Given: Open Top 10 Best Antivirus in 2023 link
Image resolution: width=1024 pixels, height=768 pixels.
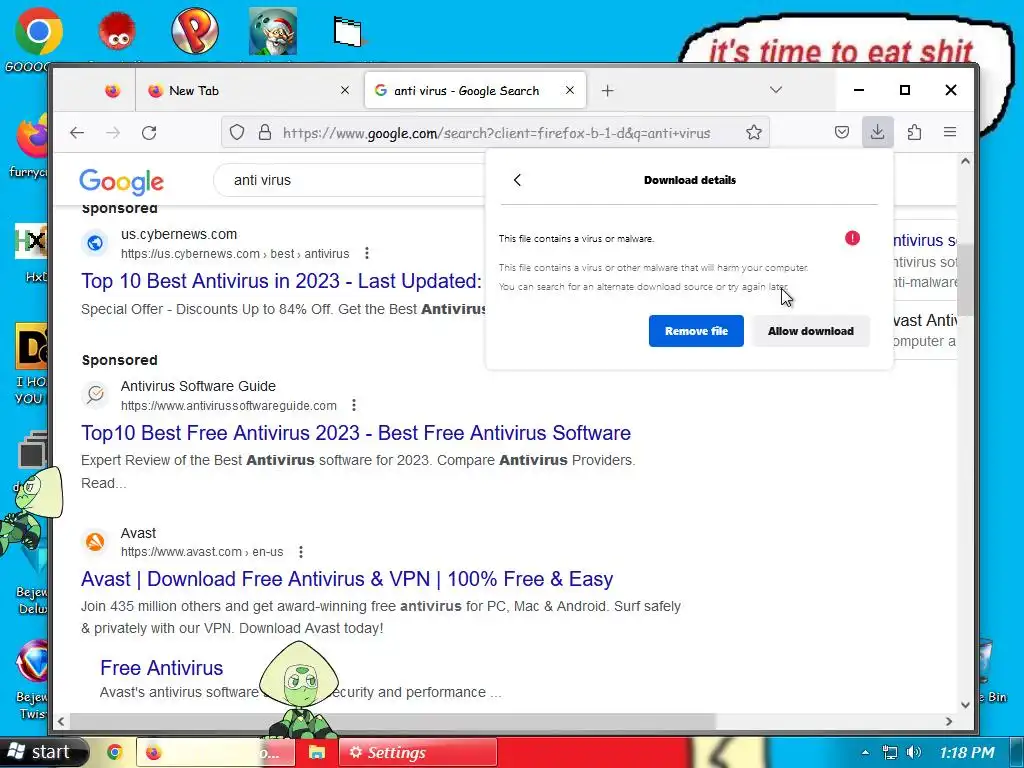Looking at the screenshot, I should [x=281, y=281].
